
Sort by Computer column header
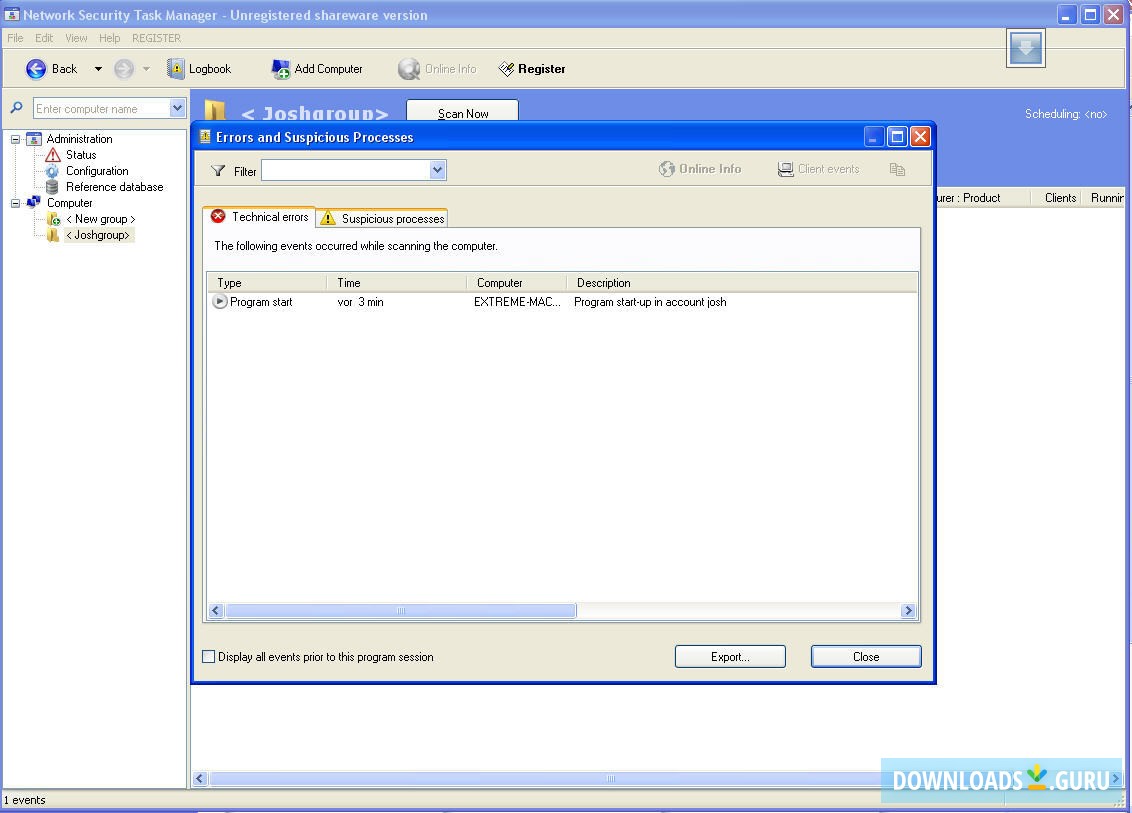(x=516, y=283)
